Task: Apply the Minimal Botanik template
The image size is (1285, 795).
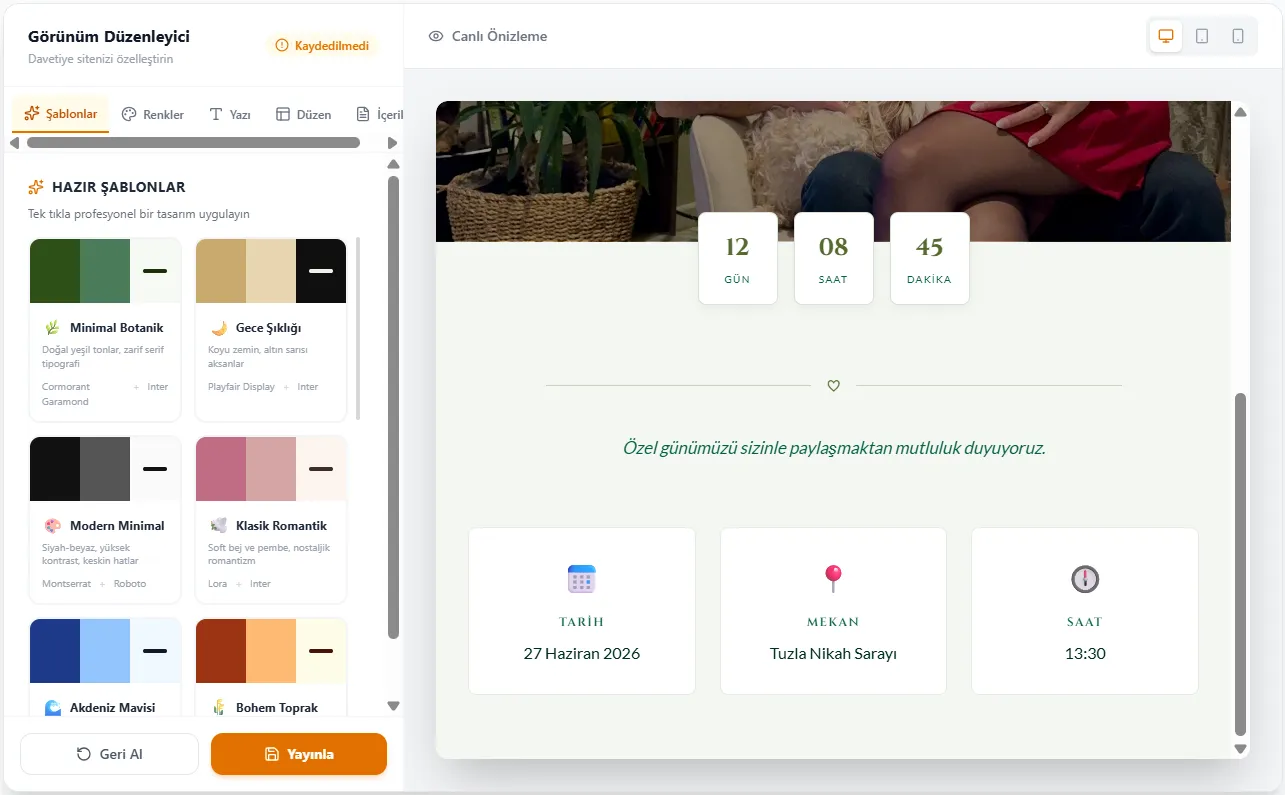Action: tap(105, 329)
